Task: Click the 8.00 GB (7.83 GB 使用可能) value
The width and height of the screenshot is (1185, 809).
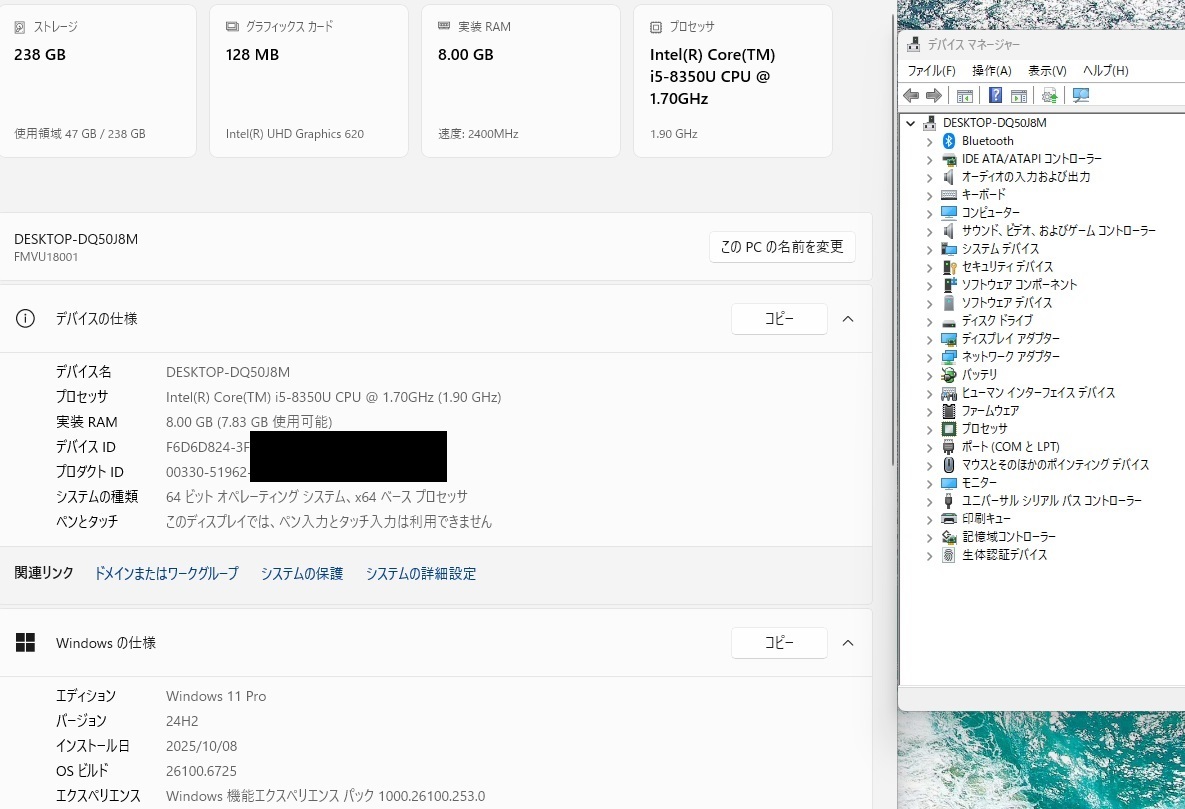Action: [x=249, y=422]
